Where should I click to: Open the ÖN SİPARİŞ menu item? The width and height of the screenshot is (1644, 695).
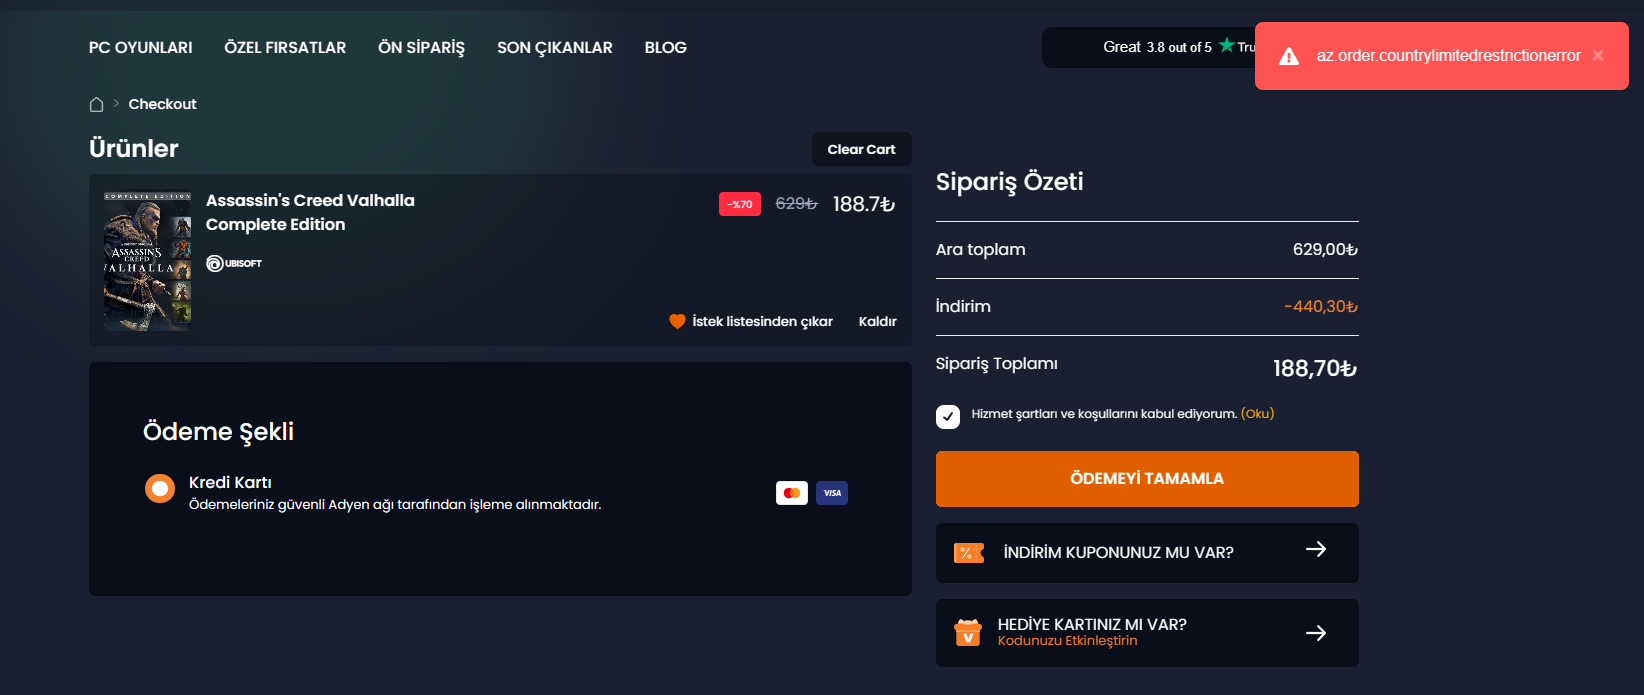pyautogui.click(x=421, y=47)
